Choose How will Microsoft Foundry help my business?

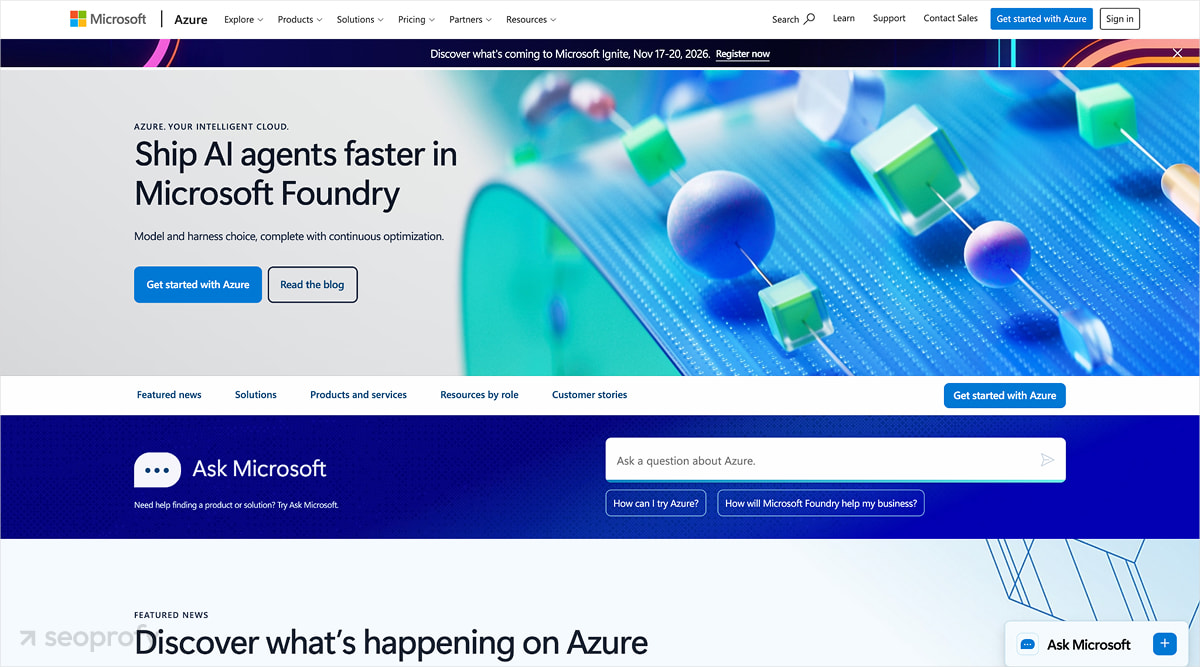(821, 503)
